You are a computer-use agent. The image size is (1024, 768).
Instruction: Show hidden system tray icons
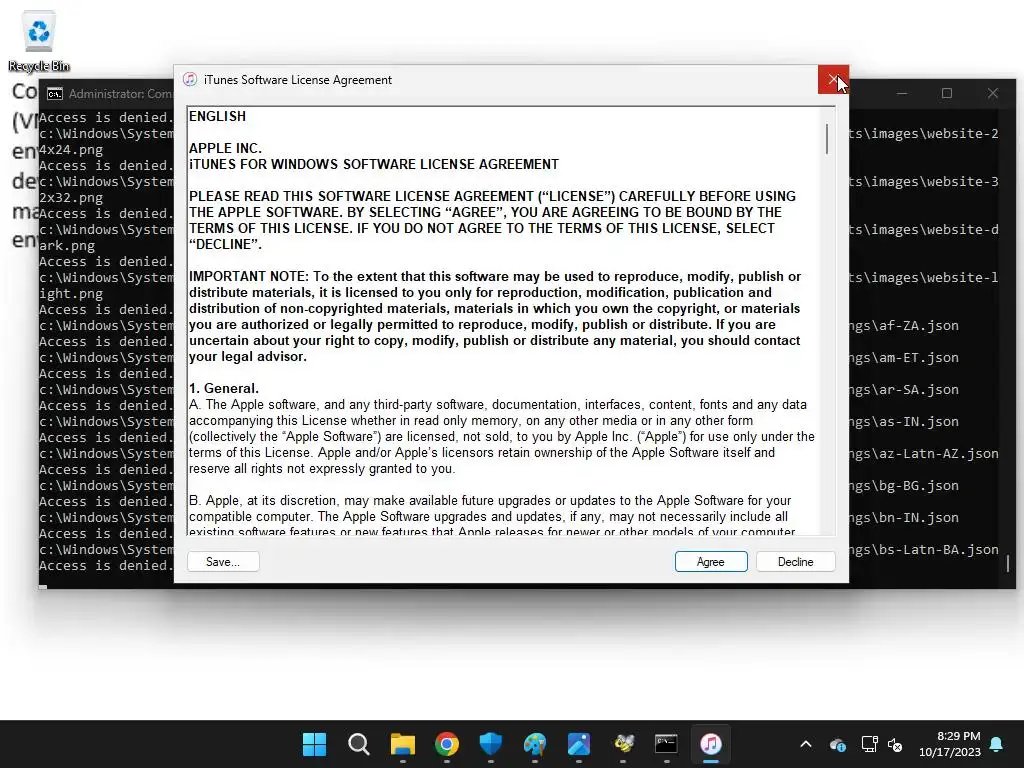tap(806, 744)
